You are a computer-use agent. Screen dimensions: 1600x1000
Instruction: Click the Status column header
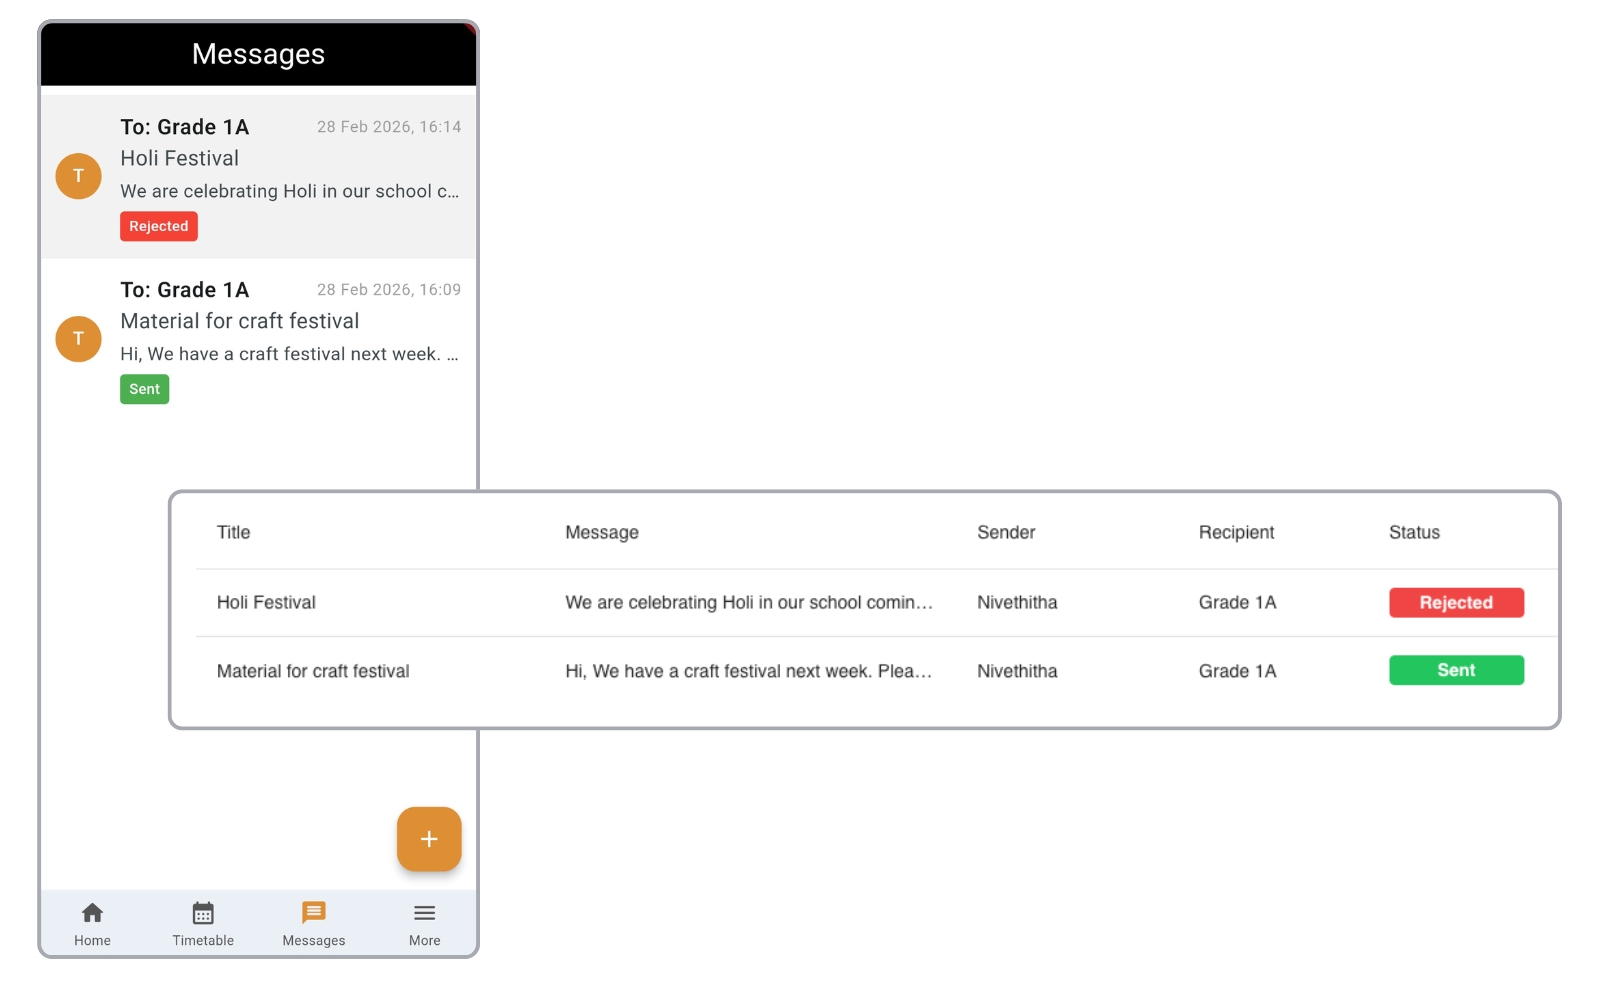pos(1413,532)
